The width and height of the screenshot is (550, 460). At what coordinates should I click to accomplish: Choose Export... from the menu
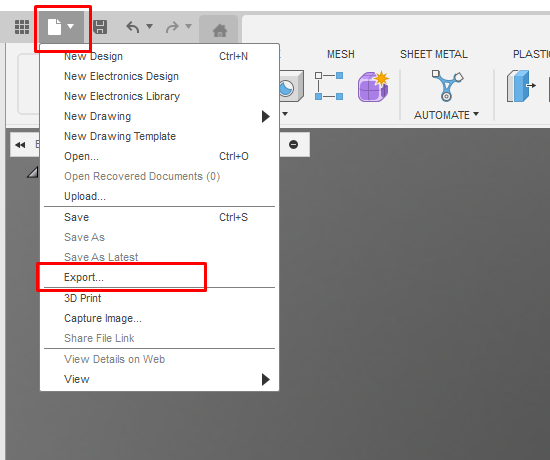click(159, 277)
